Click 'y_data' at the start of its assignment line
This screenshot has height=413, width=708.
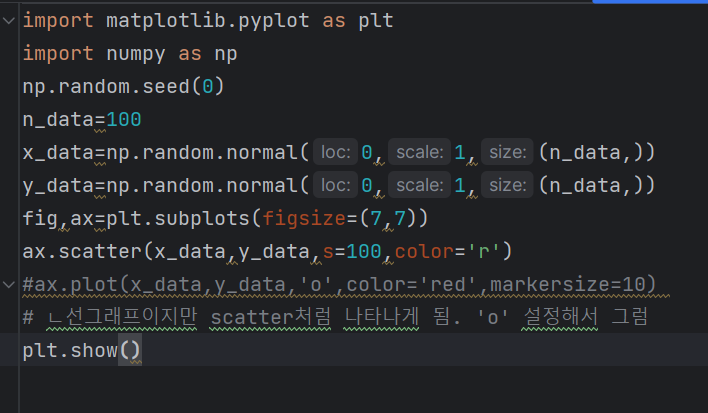pos(58,186)
